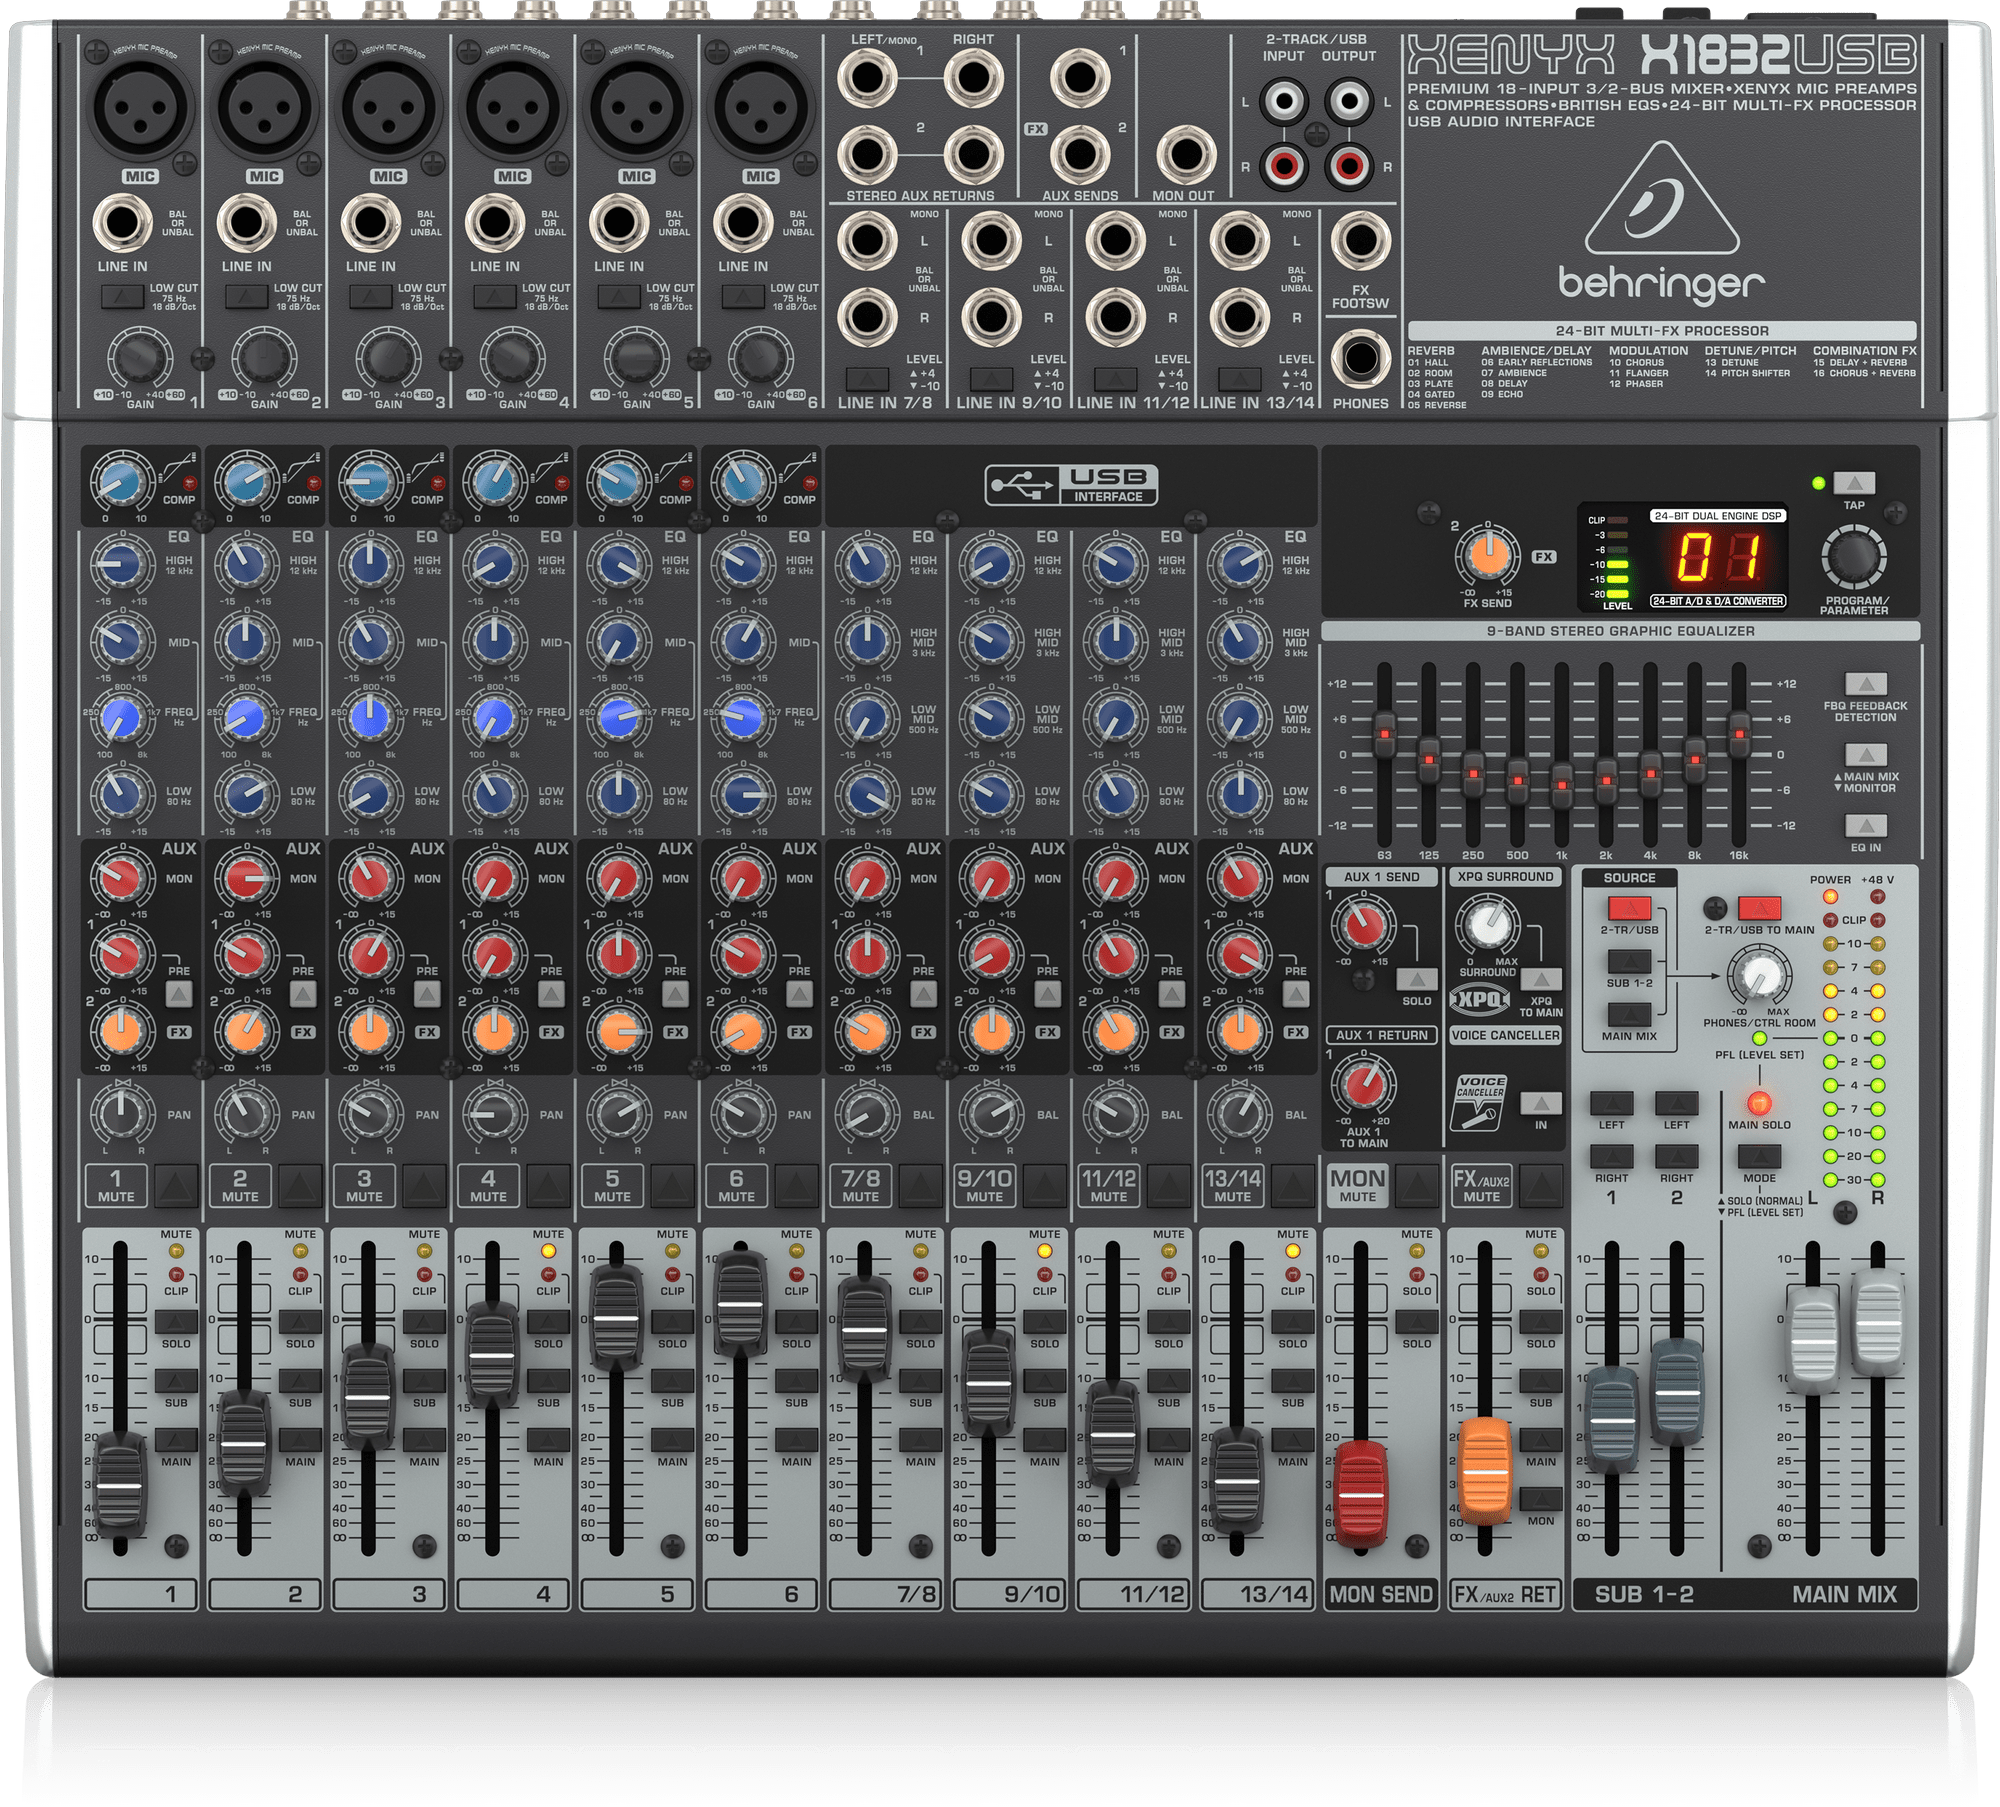Click the Program/Parameter rotary knob
The image size is (2000, 1807).
pos(1853,557)
